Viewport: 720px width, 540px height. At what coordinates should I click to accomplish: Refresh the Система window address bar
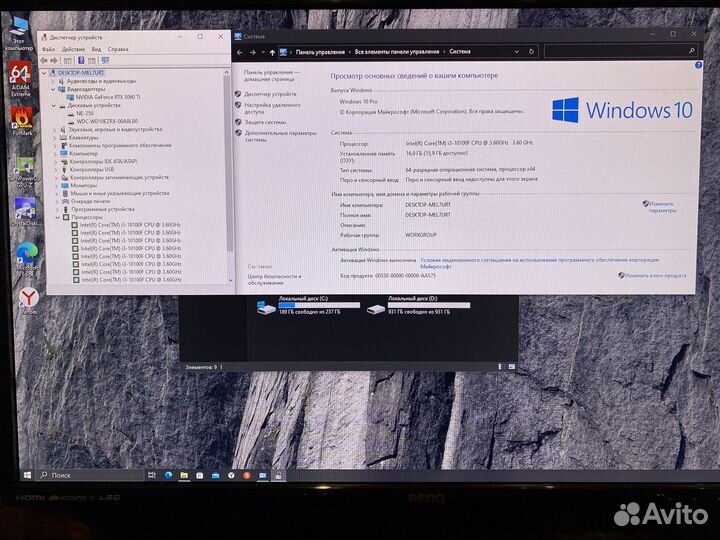pos(531,51)
